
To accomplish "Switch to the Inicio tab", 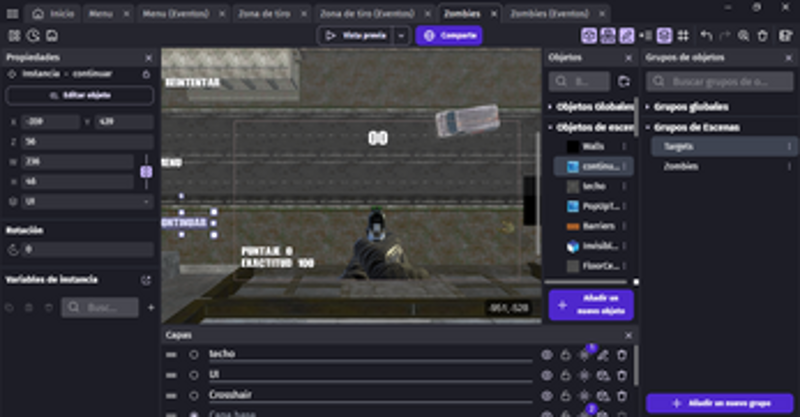I will 53,14.
